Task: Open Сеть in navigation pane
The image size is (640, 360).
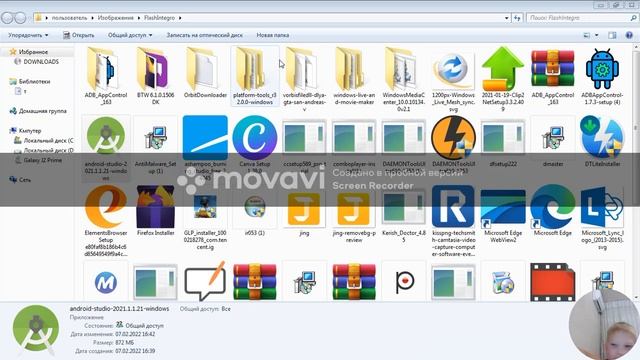Action: click(x=24, y=180)
